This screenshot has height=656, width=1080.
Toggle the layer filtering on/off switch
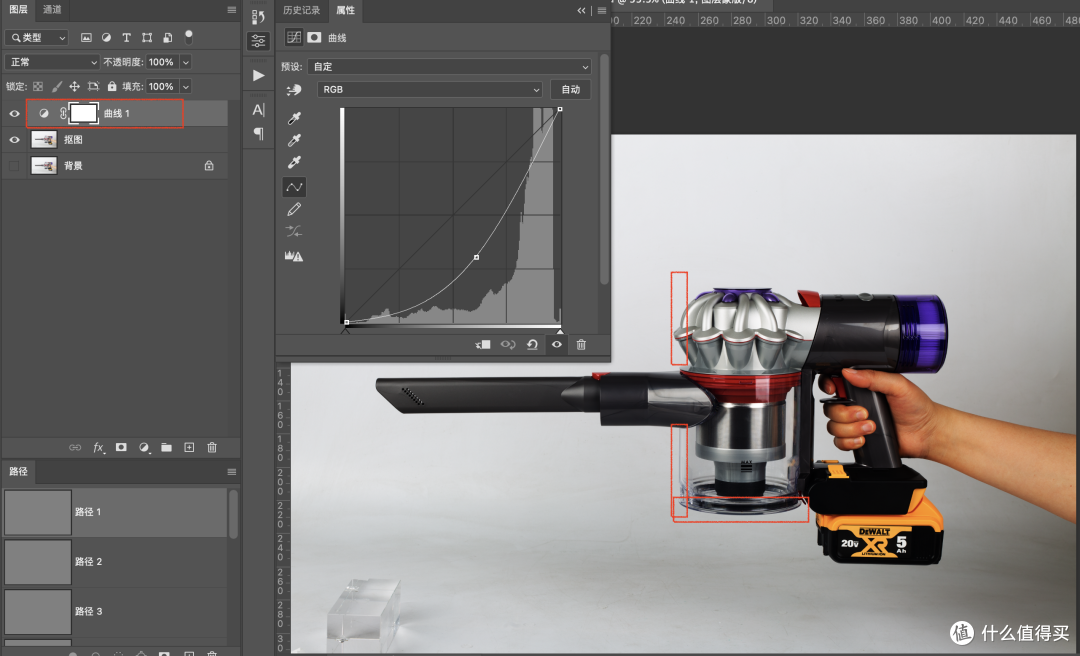click(x=189, y=37)
